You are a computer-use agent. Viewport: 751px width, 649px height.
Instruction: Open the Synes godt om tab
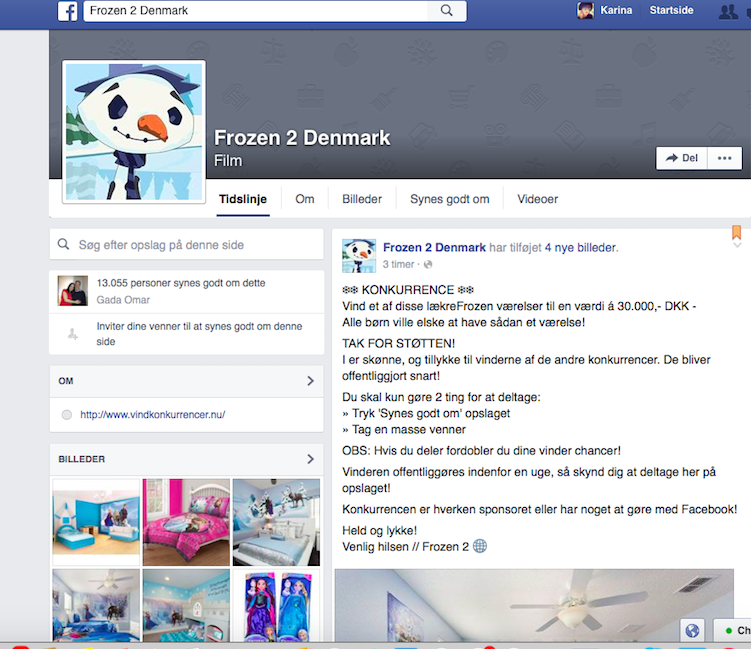tap(450, 199)
